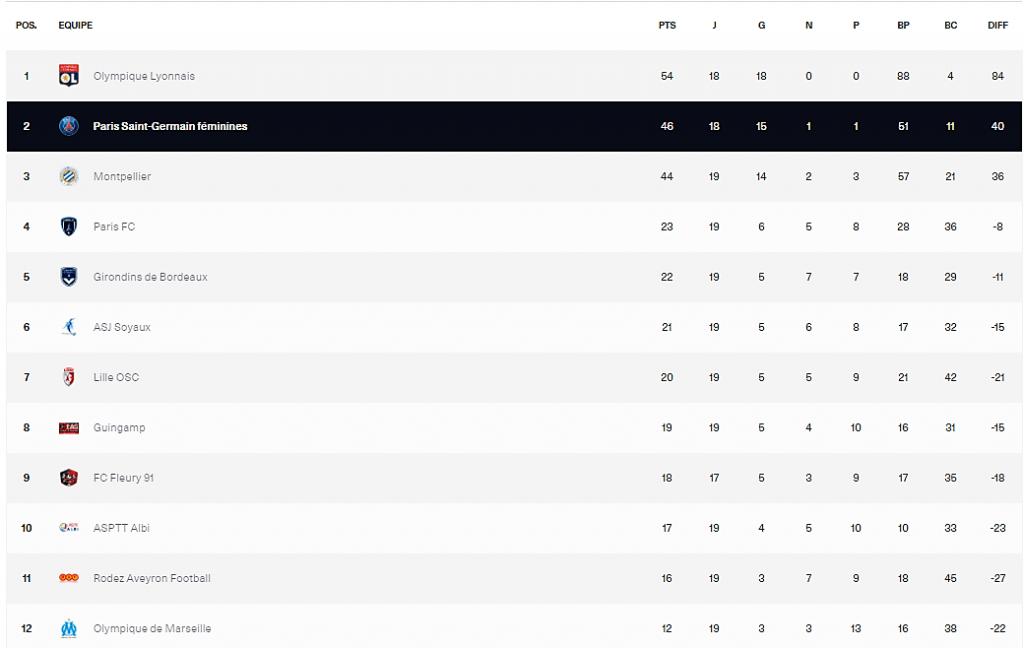Click the Guingamp club logo

(x=69, y=428)
